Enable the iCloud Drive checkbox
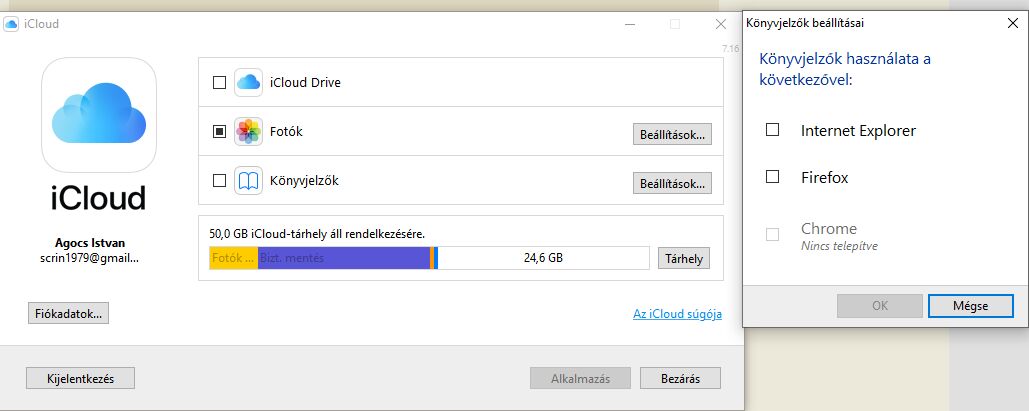 219,83
